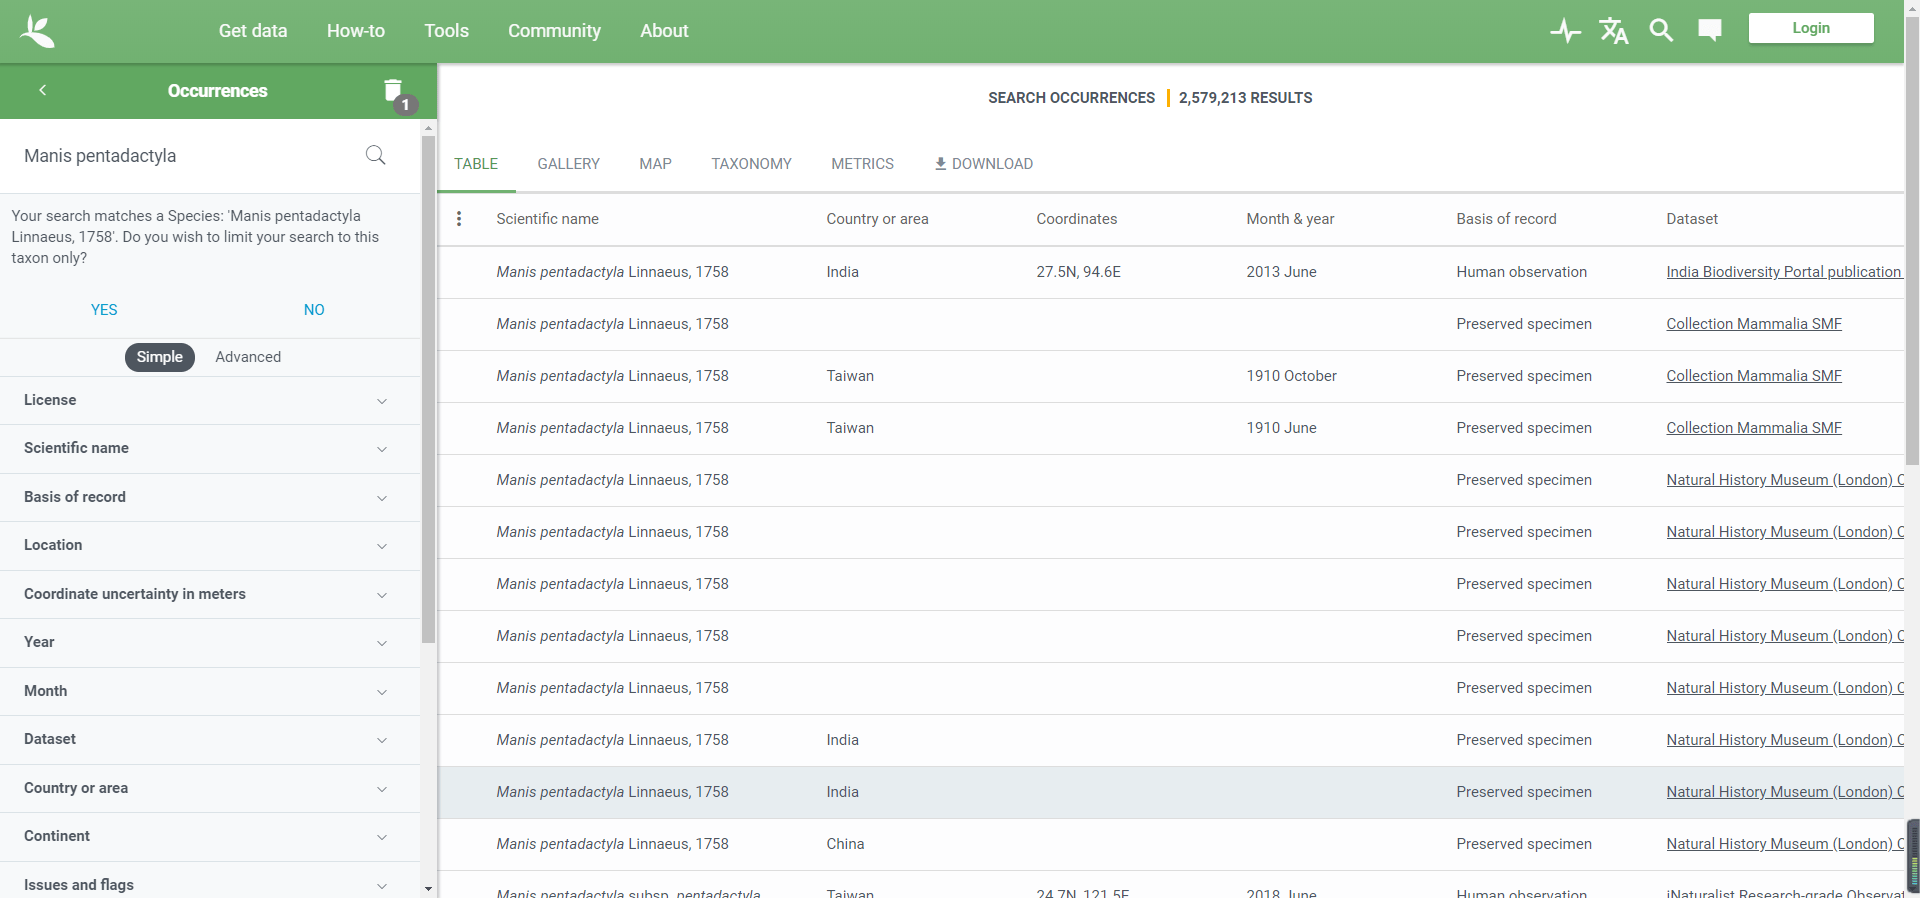Expand the Scientific name filter

[210, 448]
